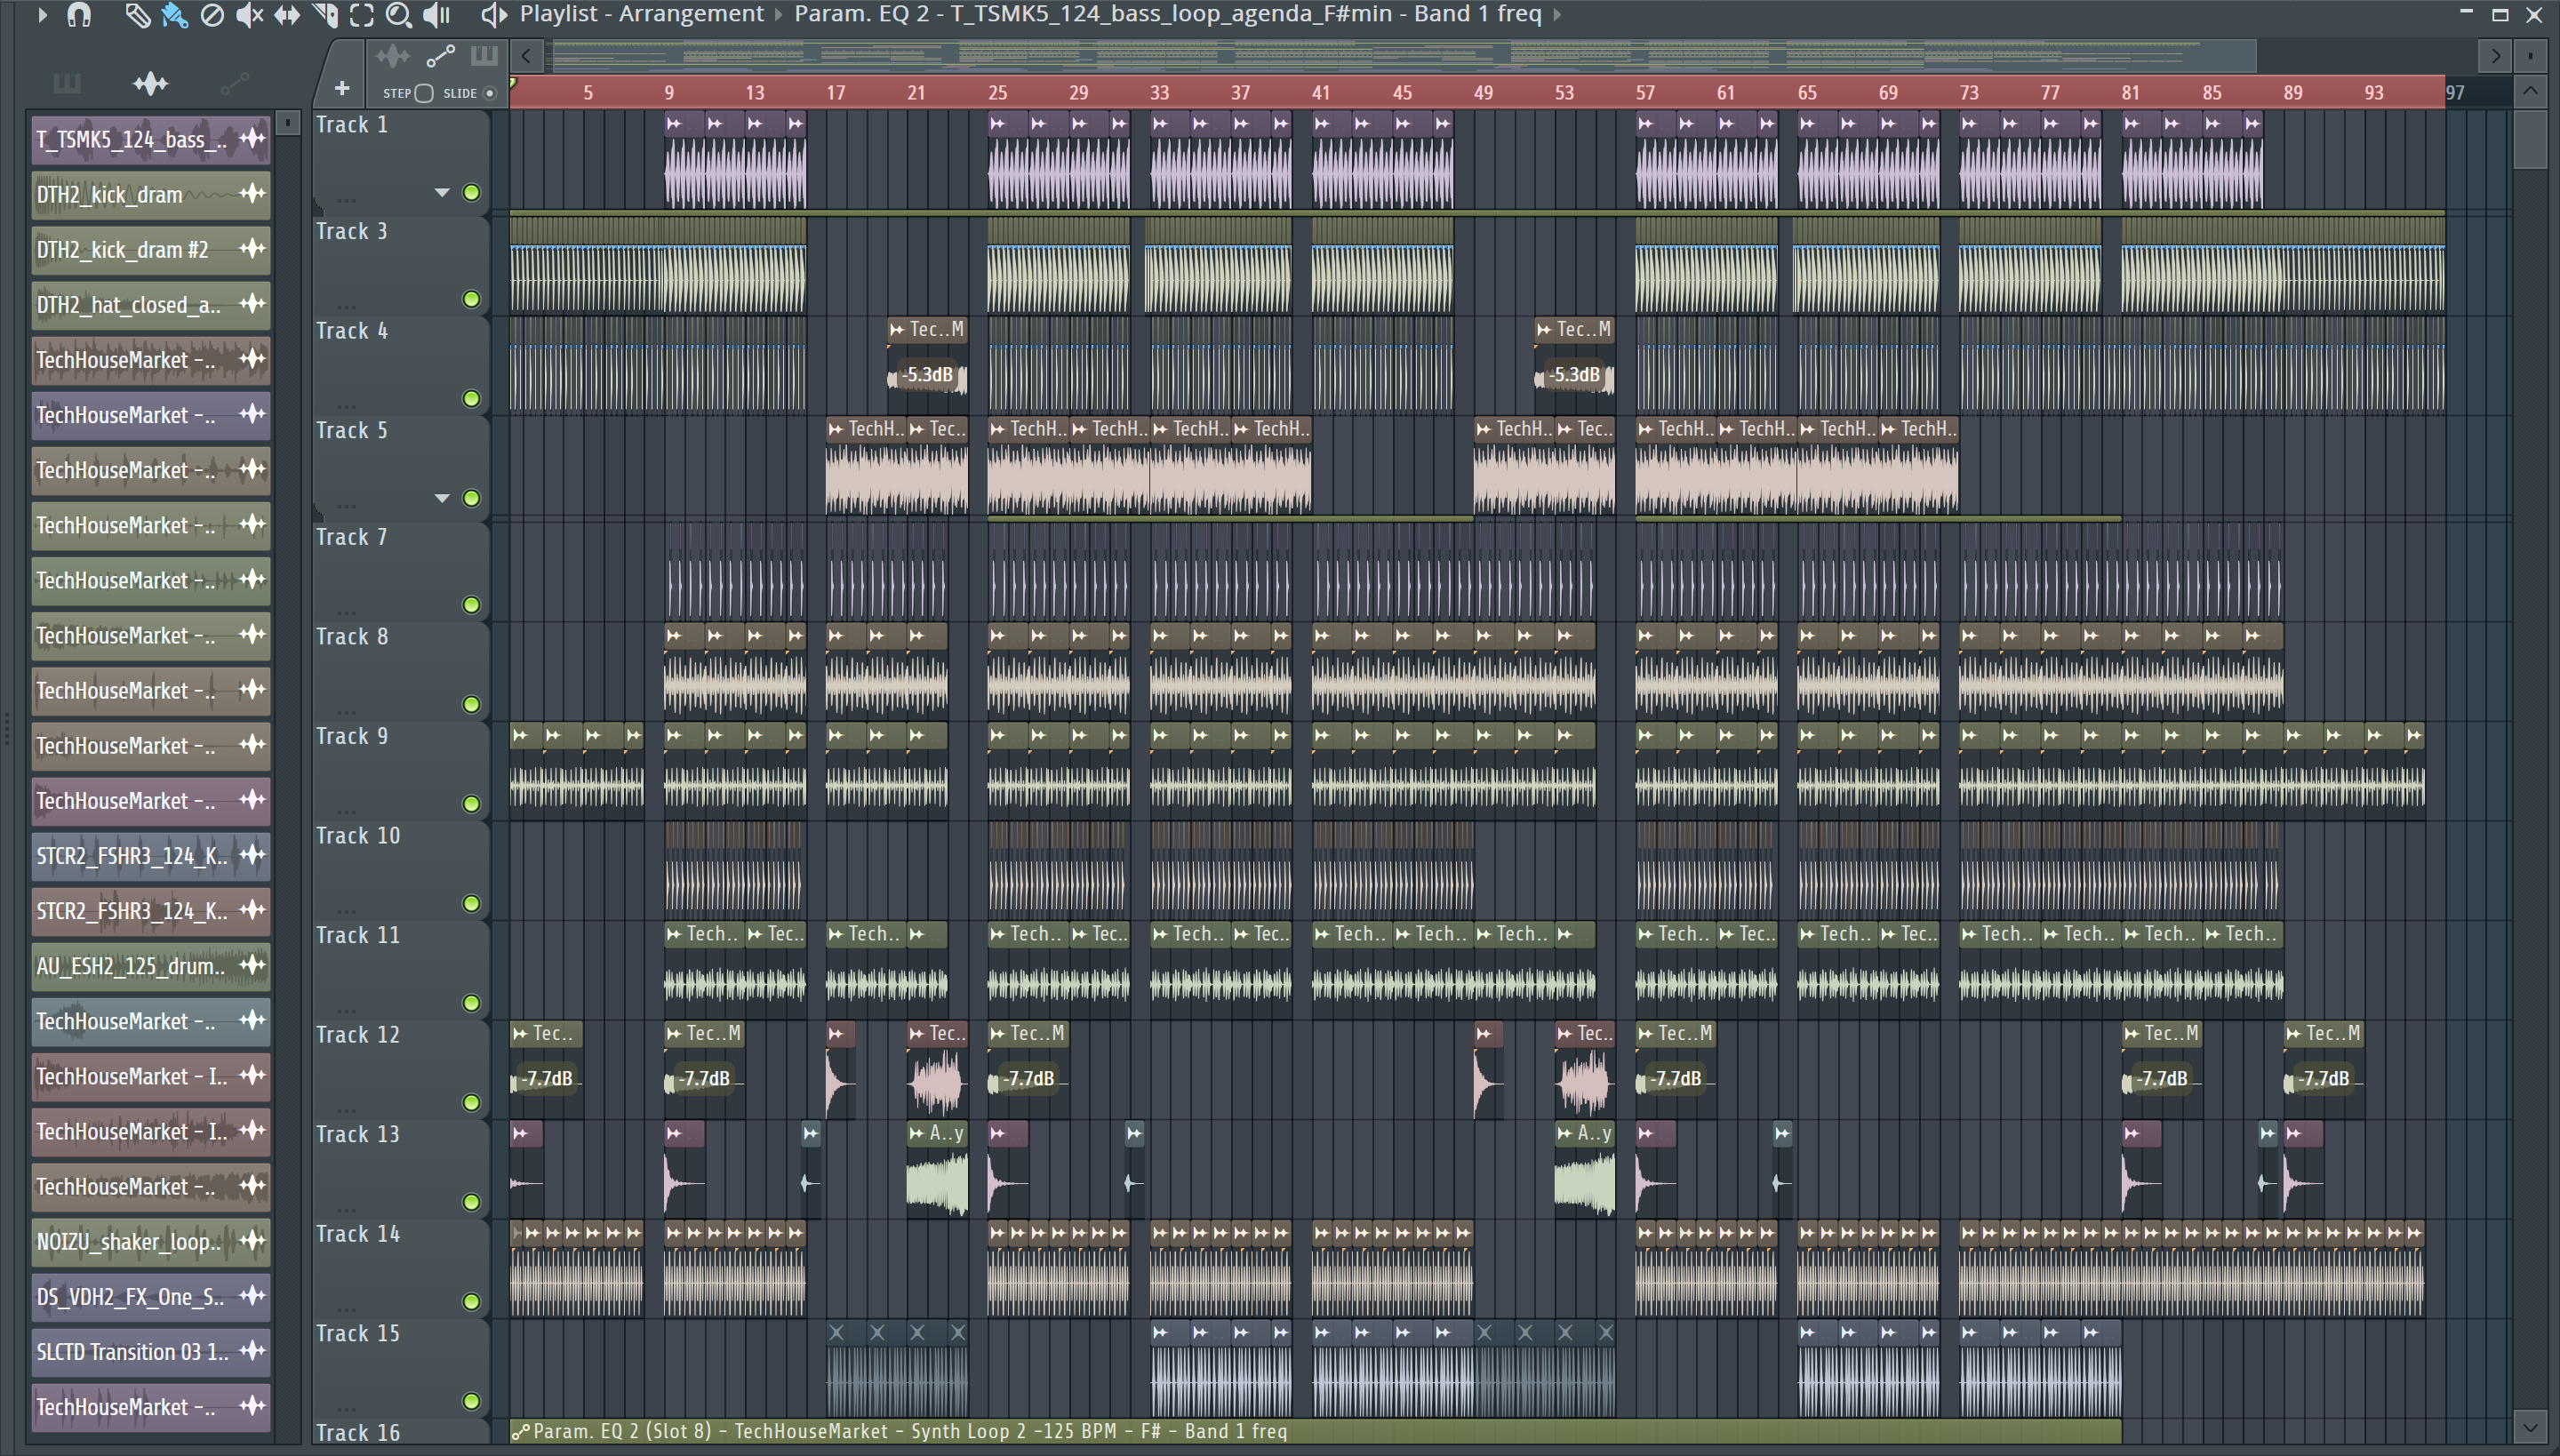The height and width of the screenshot is (1456, 2560).
Task: Enable the STEP checkbox
Action: [x=424, y=93]
